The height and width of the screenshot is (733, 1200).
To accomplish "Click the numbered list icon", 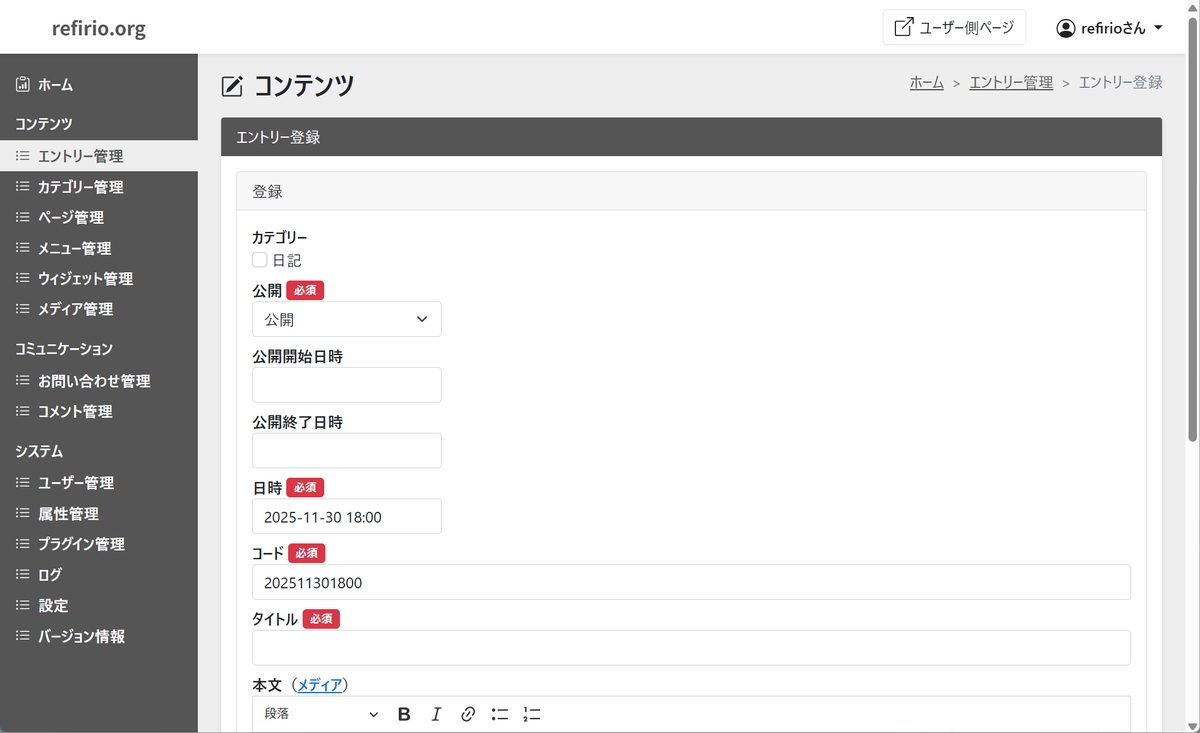I will (532, 714).
